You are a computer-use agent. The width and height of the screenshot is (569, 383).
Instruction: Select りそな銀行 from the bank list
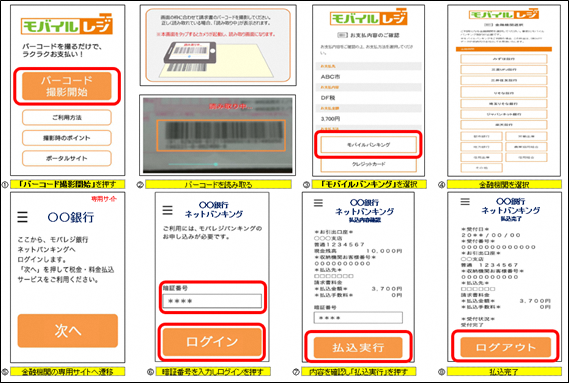point(504,92)
